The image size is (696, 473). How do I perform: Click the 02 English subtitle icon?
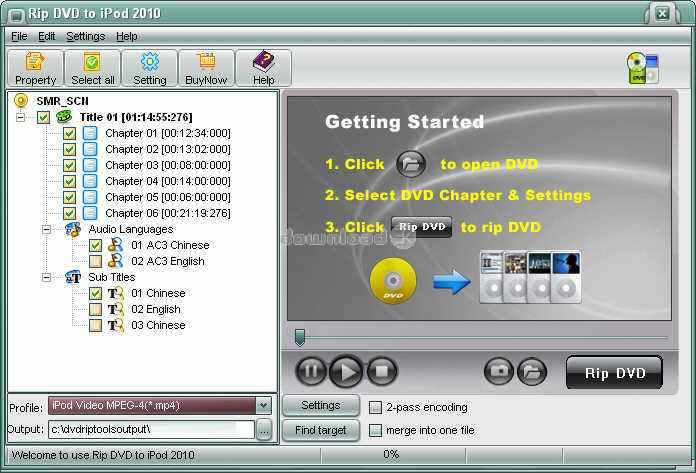point(115,309)
